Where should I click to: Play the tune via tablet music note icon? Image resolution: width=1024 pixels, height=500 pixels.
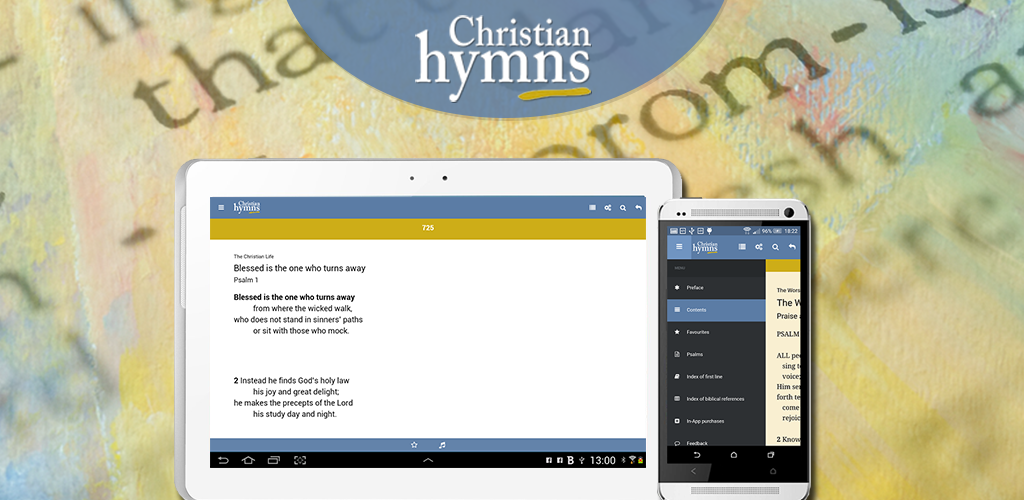[x=442, y=445]
